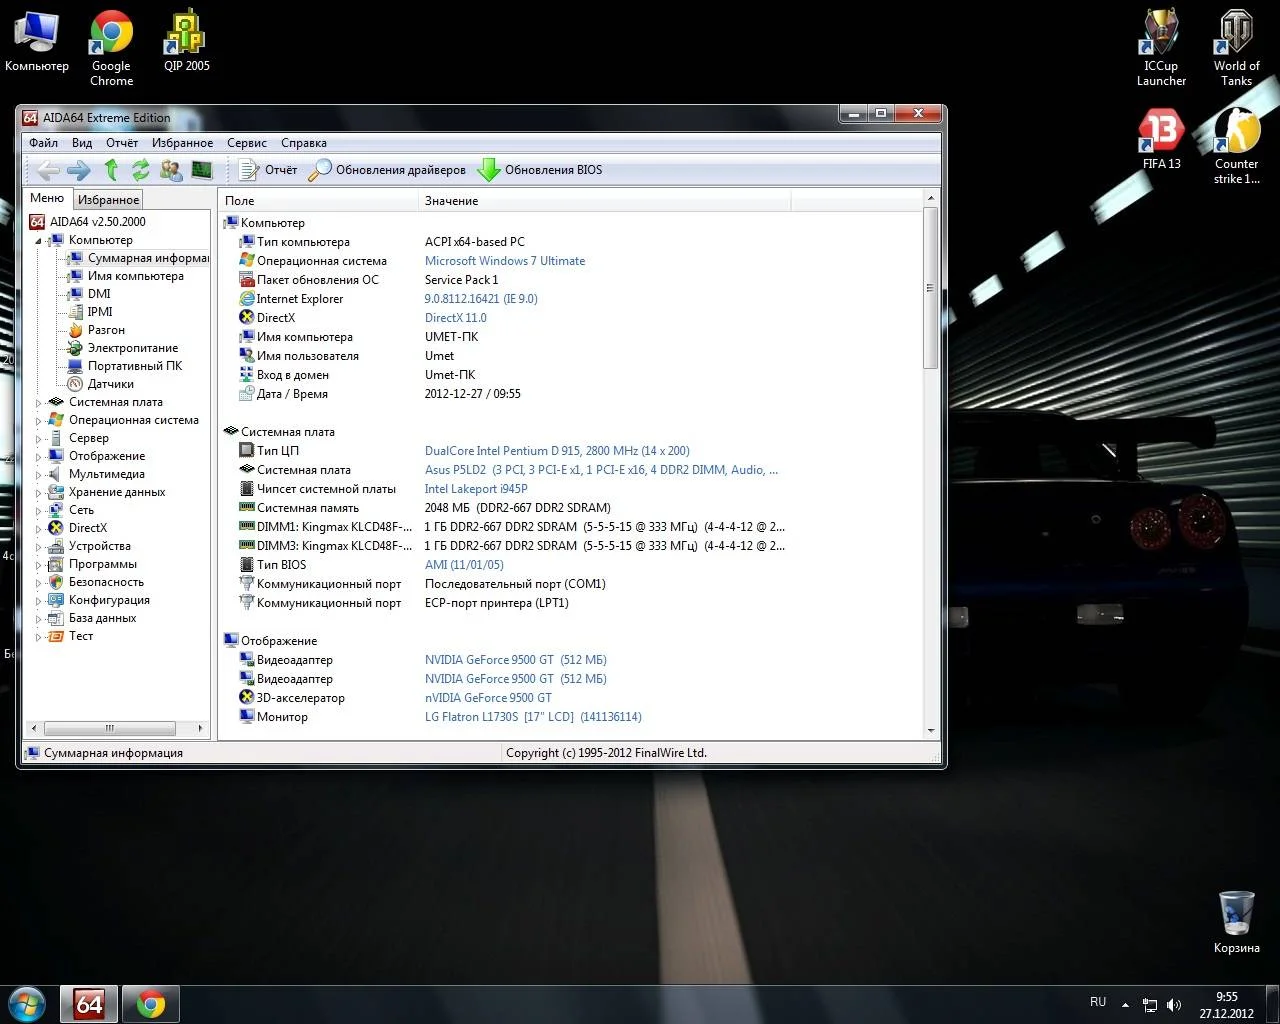Click the Intel Lakeport i945P chipset link
The width and height of the screenshot is (1280, 1024).
click(x=475, y=489)
